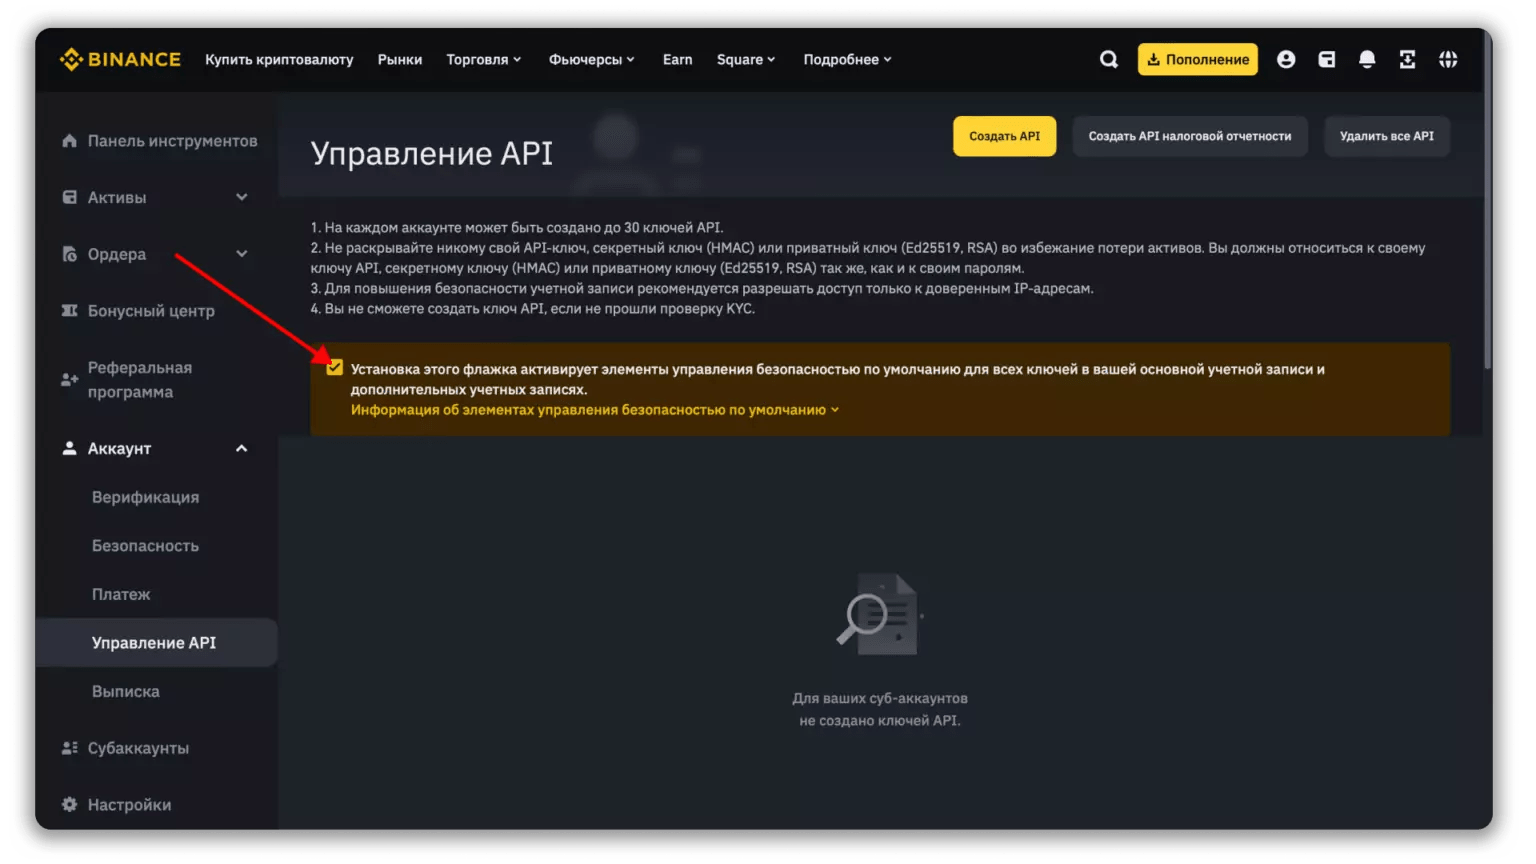
Task: Click the home icon beside Панель инструментов
Action: point(69,141)
